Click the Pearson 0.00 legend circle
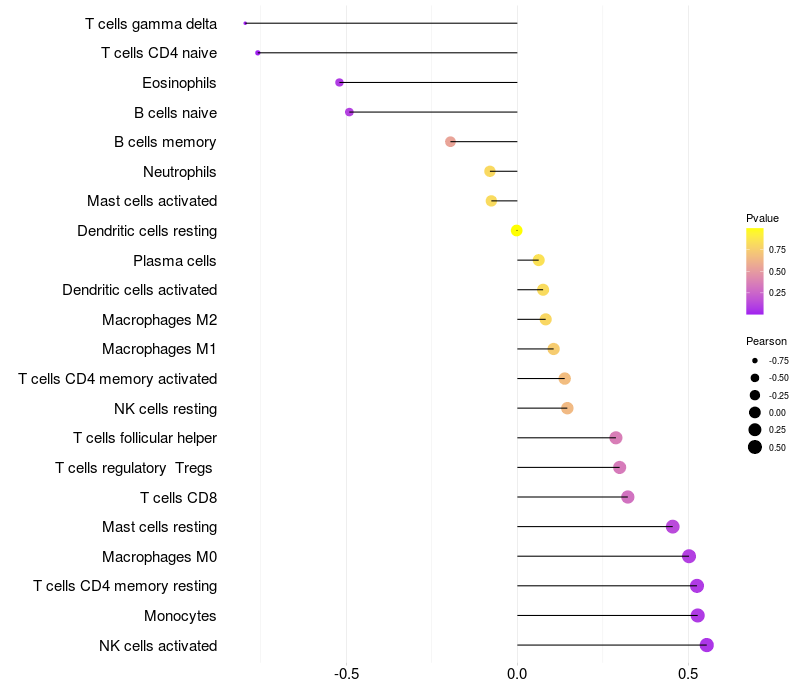The image size is (800, 700). pyautogui.click(x=755, y=412)
